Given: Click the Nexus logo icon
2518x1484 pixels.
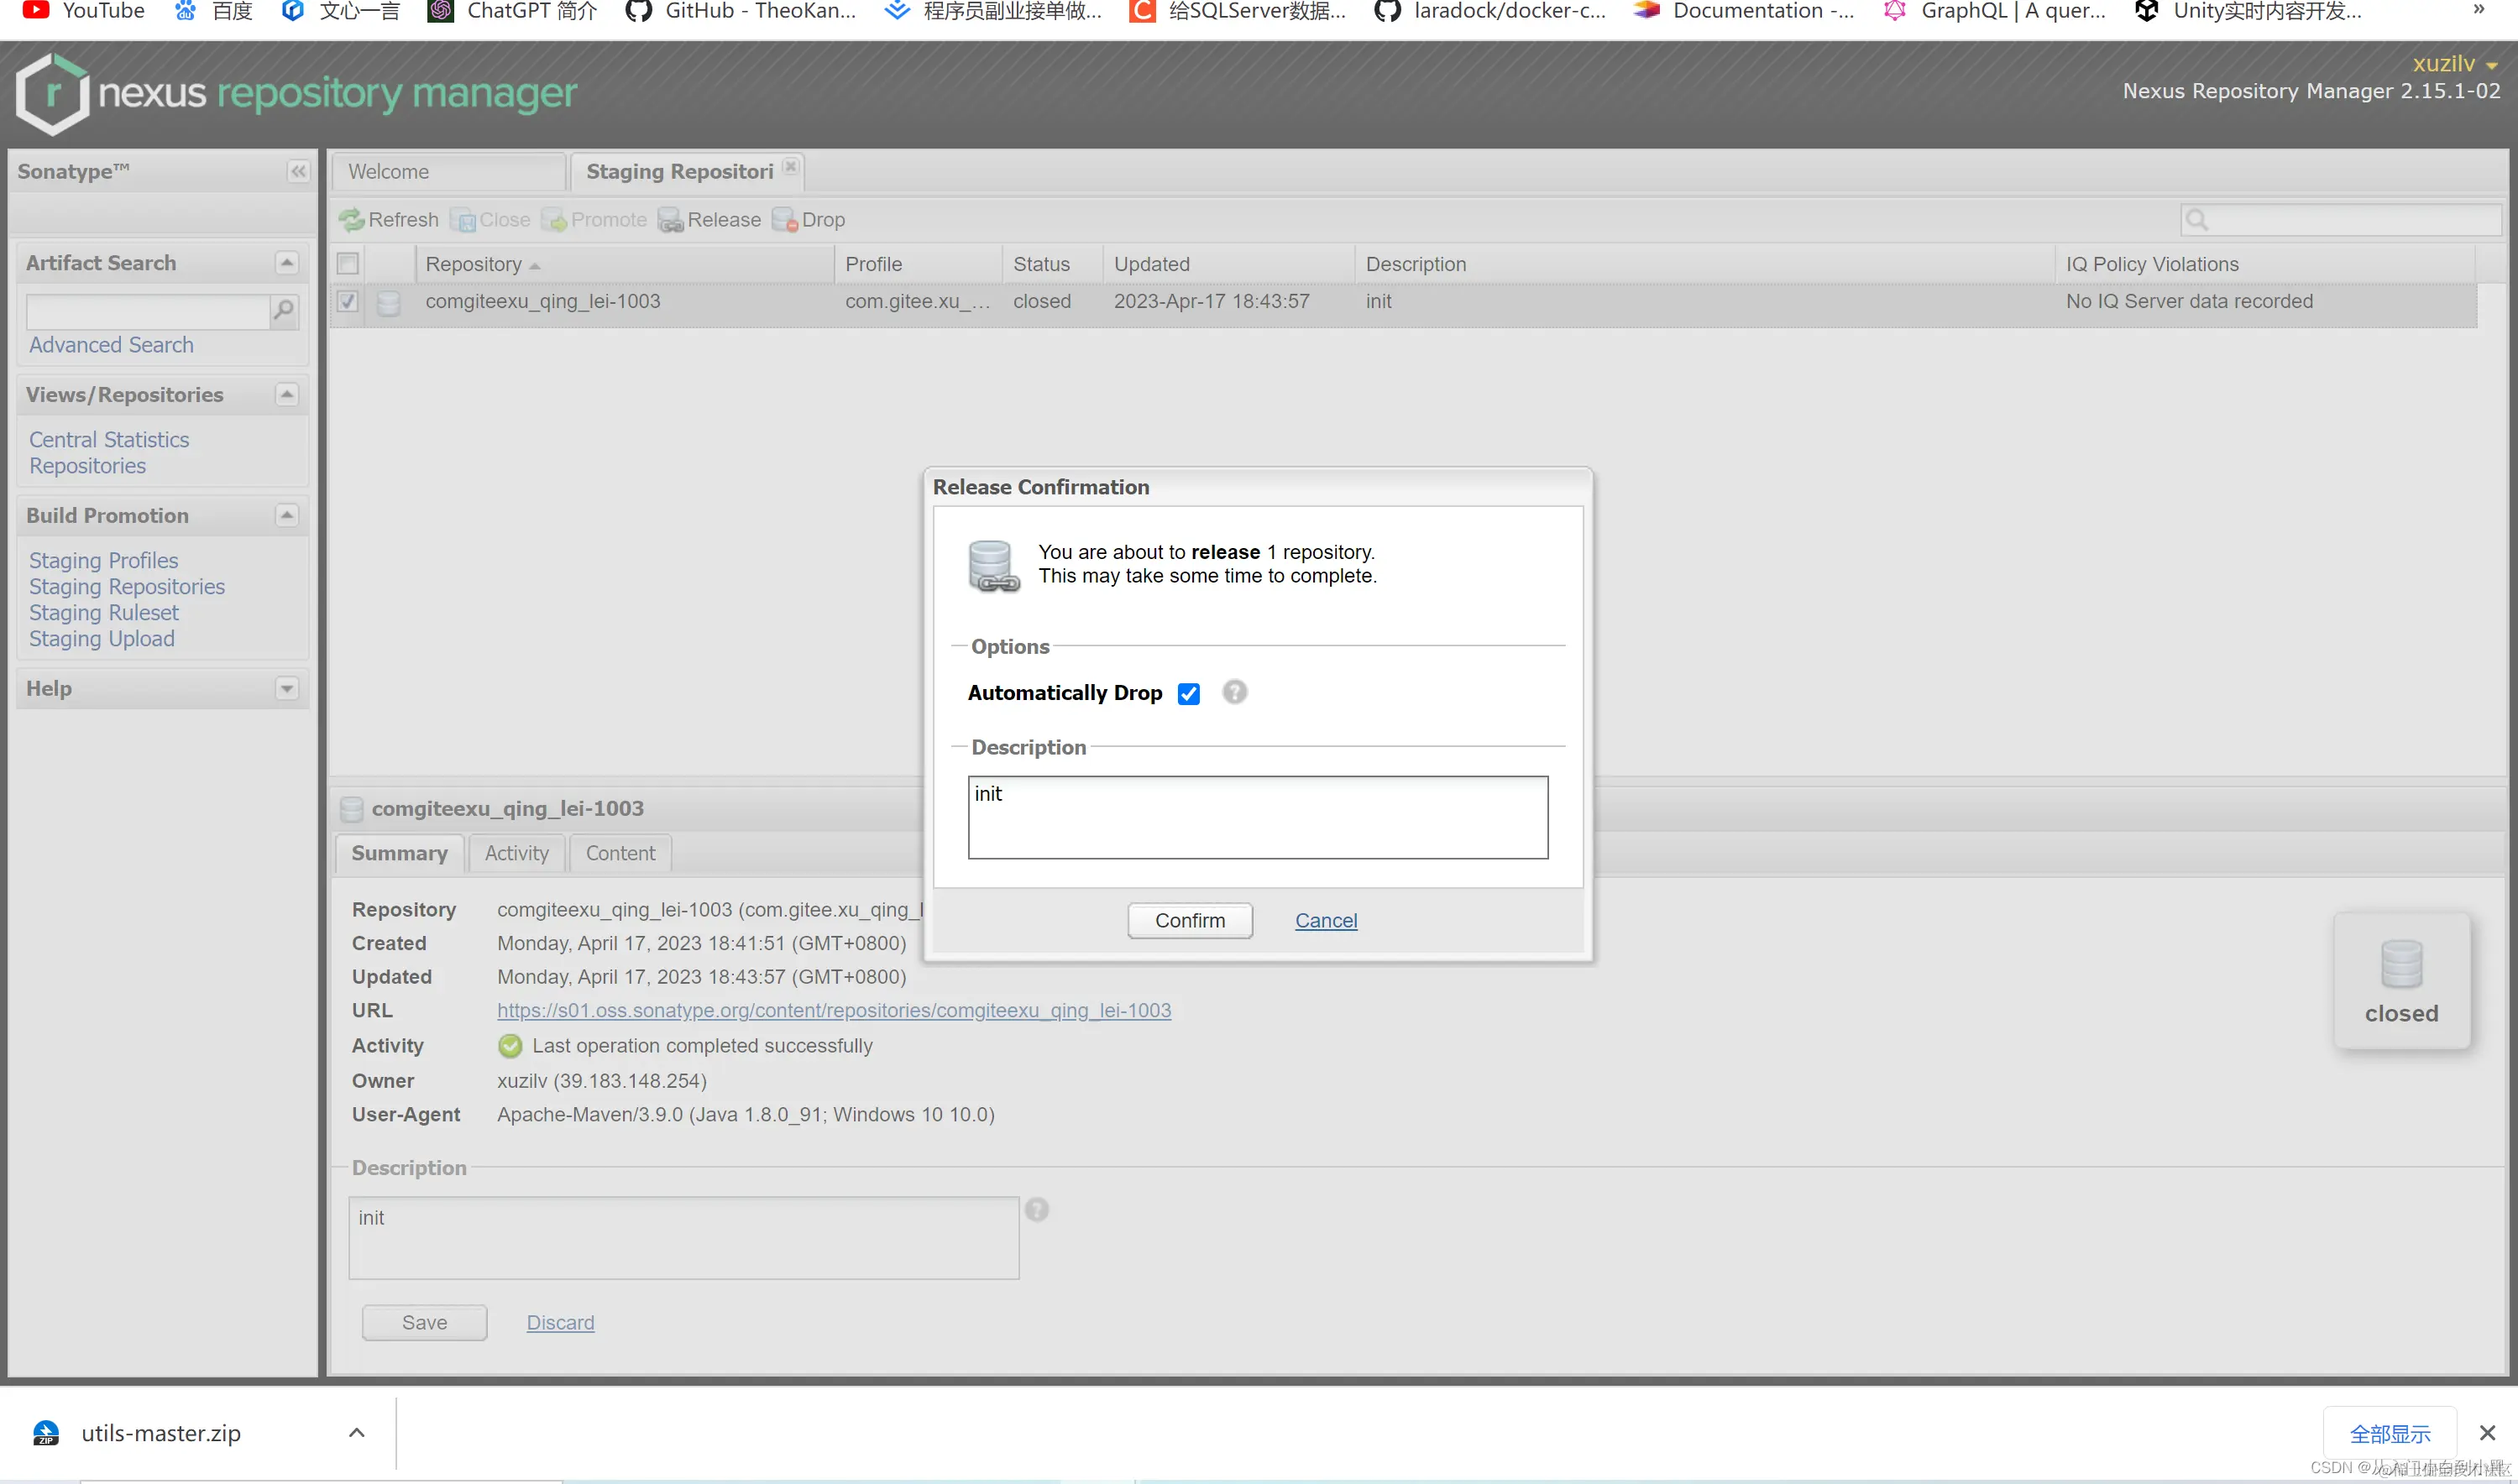Looking at the screenshot, I should coord(52,94).
